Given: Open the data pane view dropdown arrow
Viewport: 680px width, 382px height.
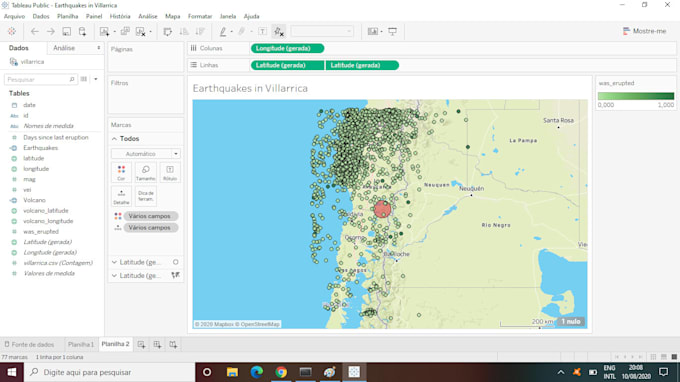Looking at the screenshot, I should pyautogui.click(x=96, y=79).
